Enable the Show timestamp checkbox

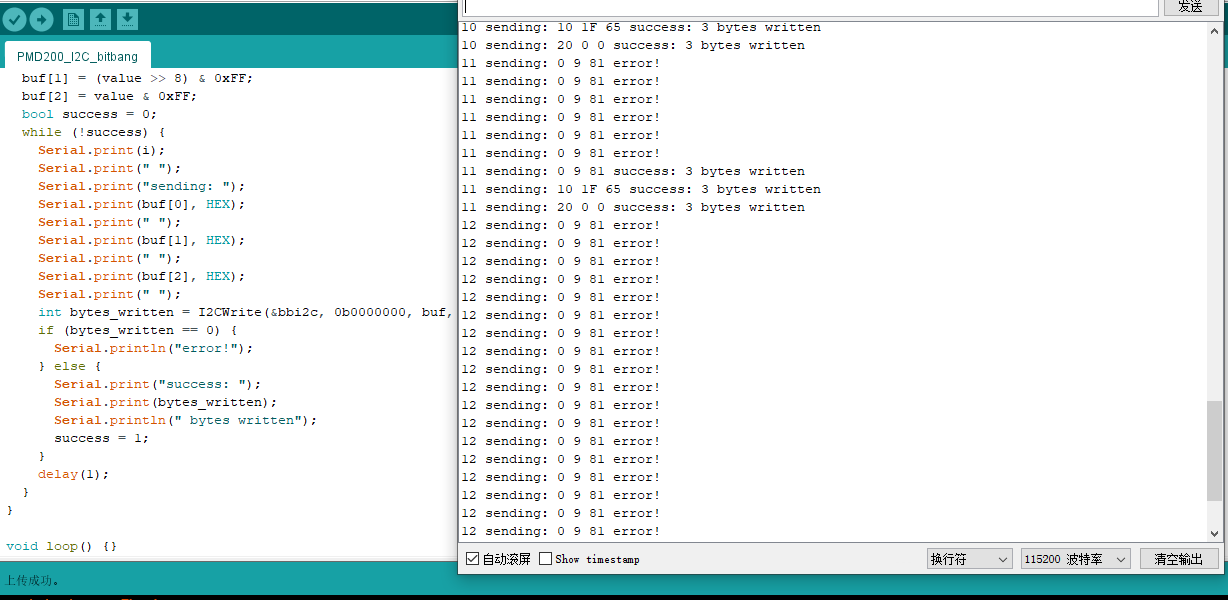coord(545,559)
